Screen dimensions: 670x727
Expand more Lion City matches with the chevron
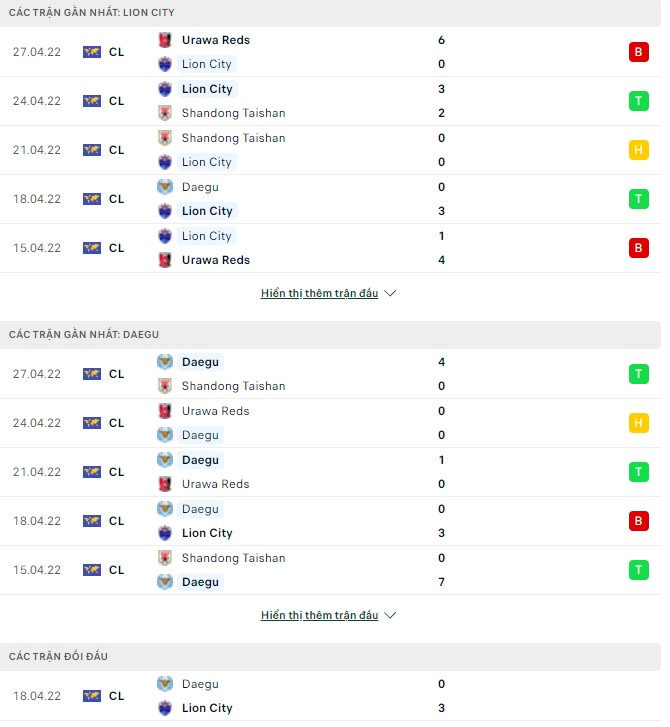pyautogui.click(x=390, y=294)
